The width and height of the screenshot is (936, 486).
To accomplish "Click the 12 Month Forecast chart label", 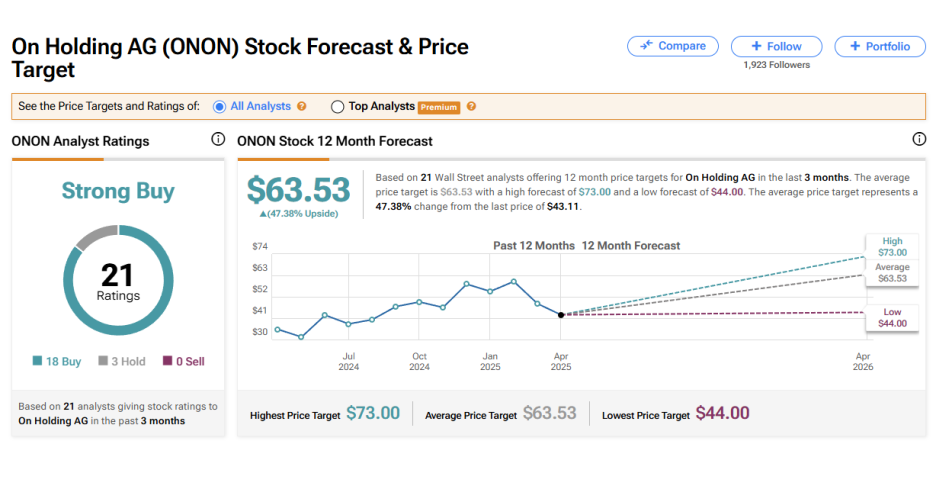I will (x=631, y=245).
